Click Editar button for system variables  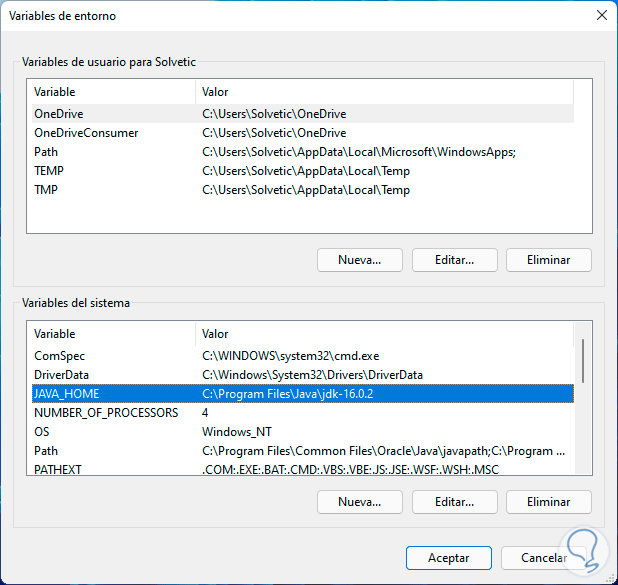[454, 502]
